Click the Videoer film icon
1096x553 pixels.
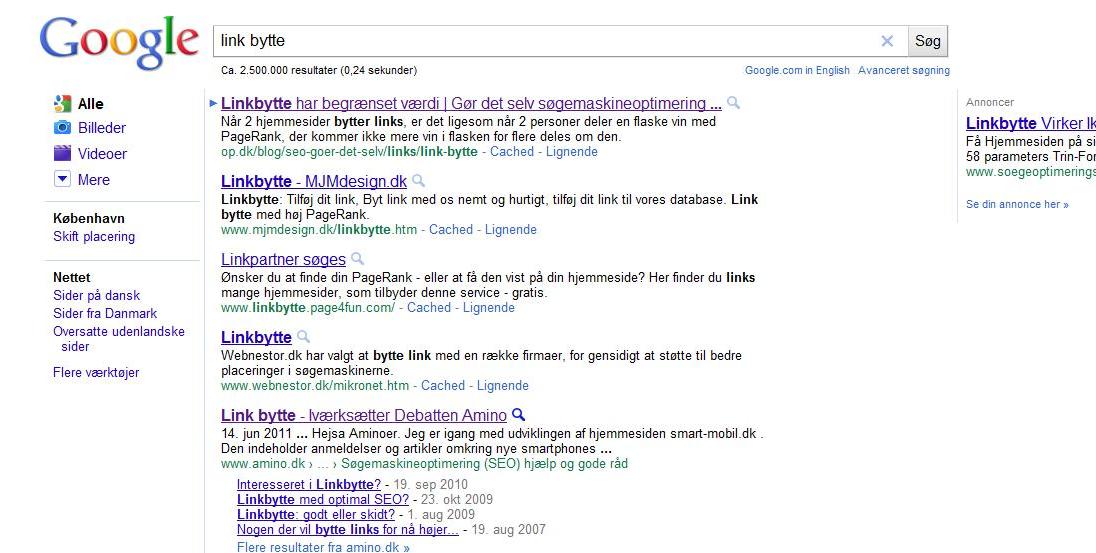pyautogui.click(x=62, y=154)
